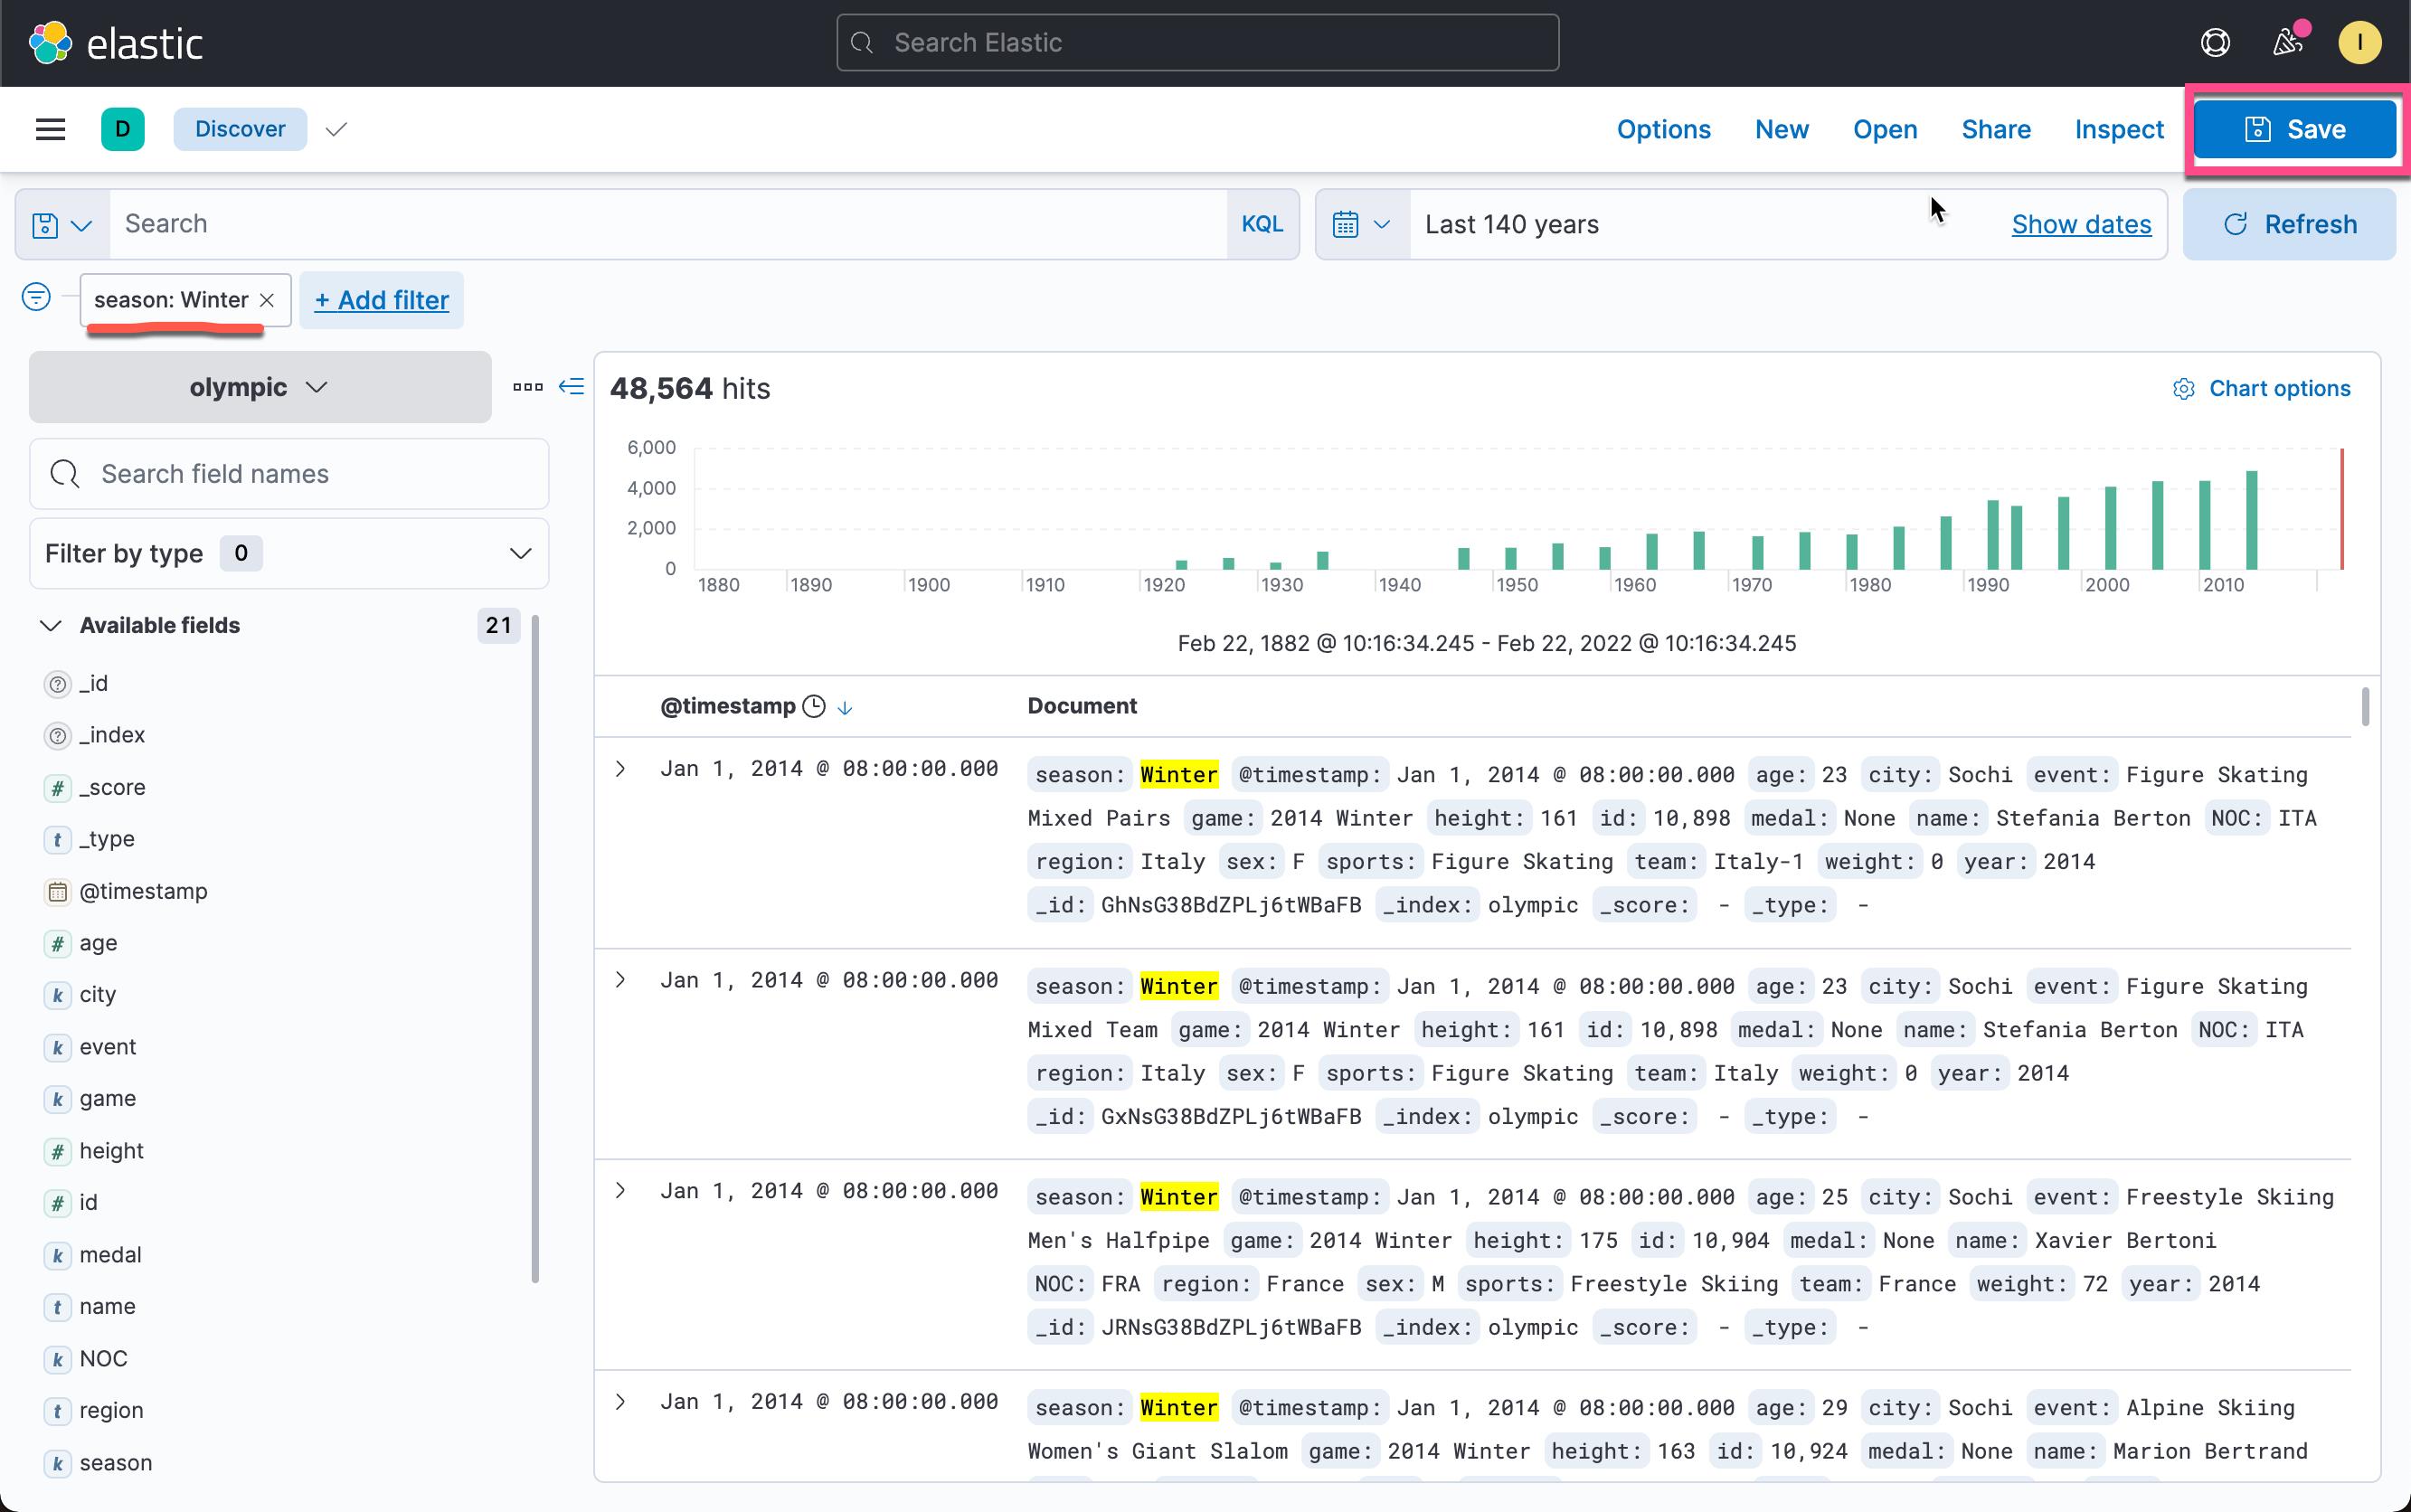Click the Refresh button
This screenshot has width=2411, height=1512.
(x=2289, y=224)
